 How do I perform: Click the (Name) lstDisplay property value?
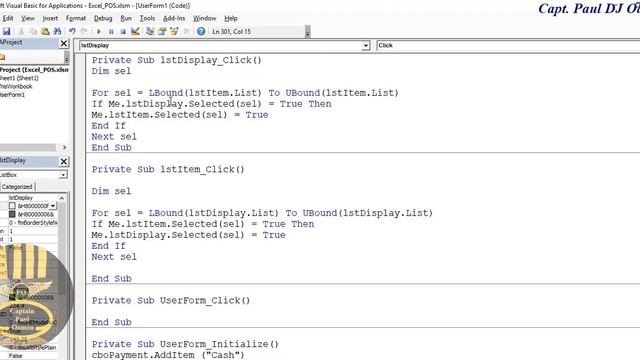pyautogui.click(x=33, y=198)
